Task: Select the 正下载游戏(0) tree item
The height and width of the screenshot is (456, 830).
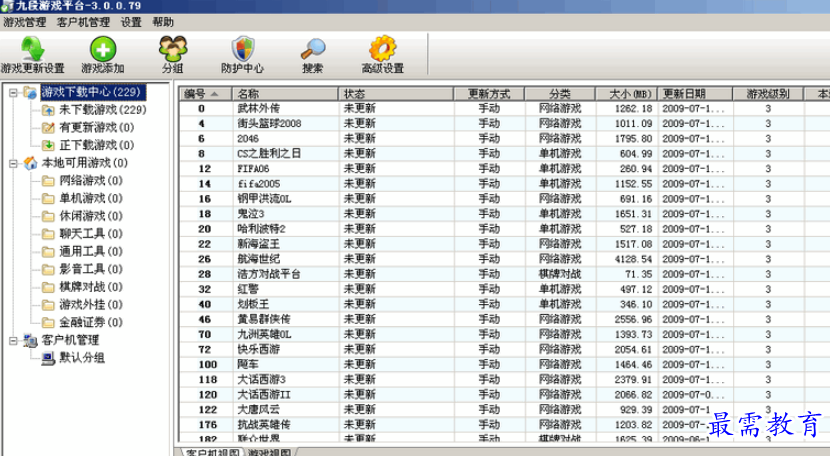Action: click(x=96, y=145)
